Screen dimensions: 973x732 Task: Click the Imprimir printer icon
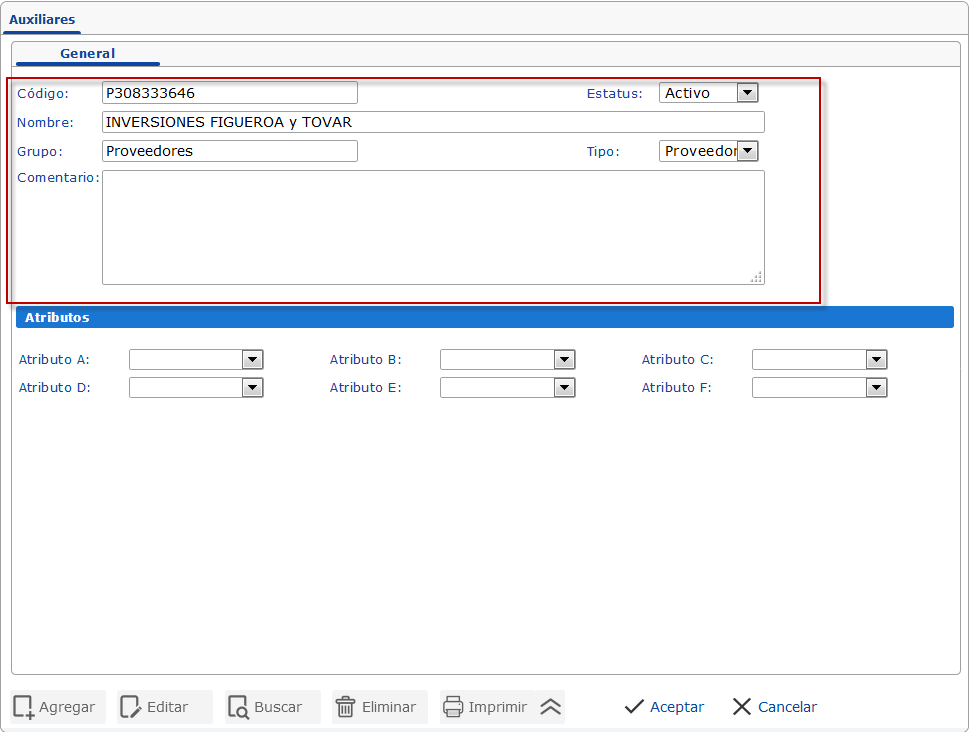tap(456, 707)
